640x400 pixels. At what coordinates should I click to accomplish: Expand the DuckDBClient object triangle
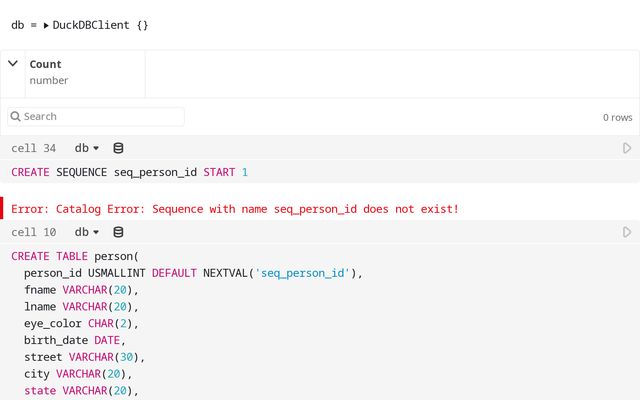point(46,24)
